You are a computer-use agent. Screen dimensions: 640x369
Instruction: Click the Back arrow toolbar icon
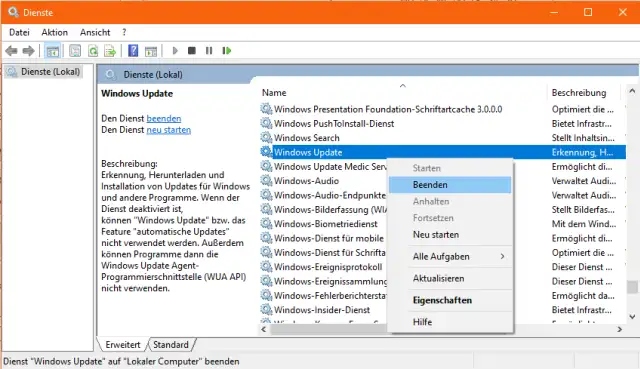pos(11,51)
